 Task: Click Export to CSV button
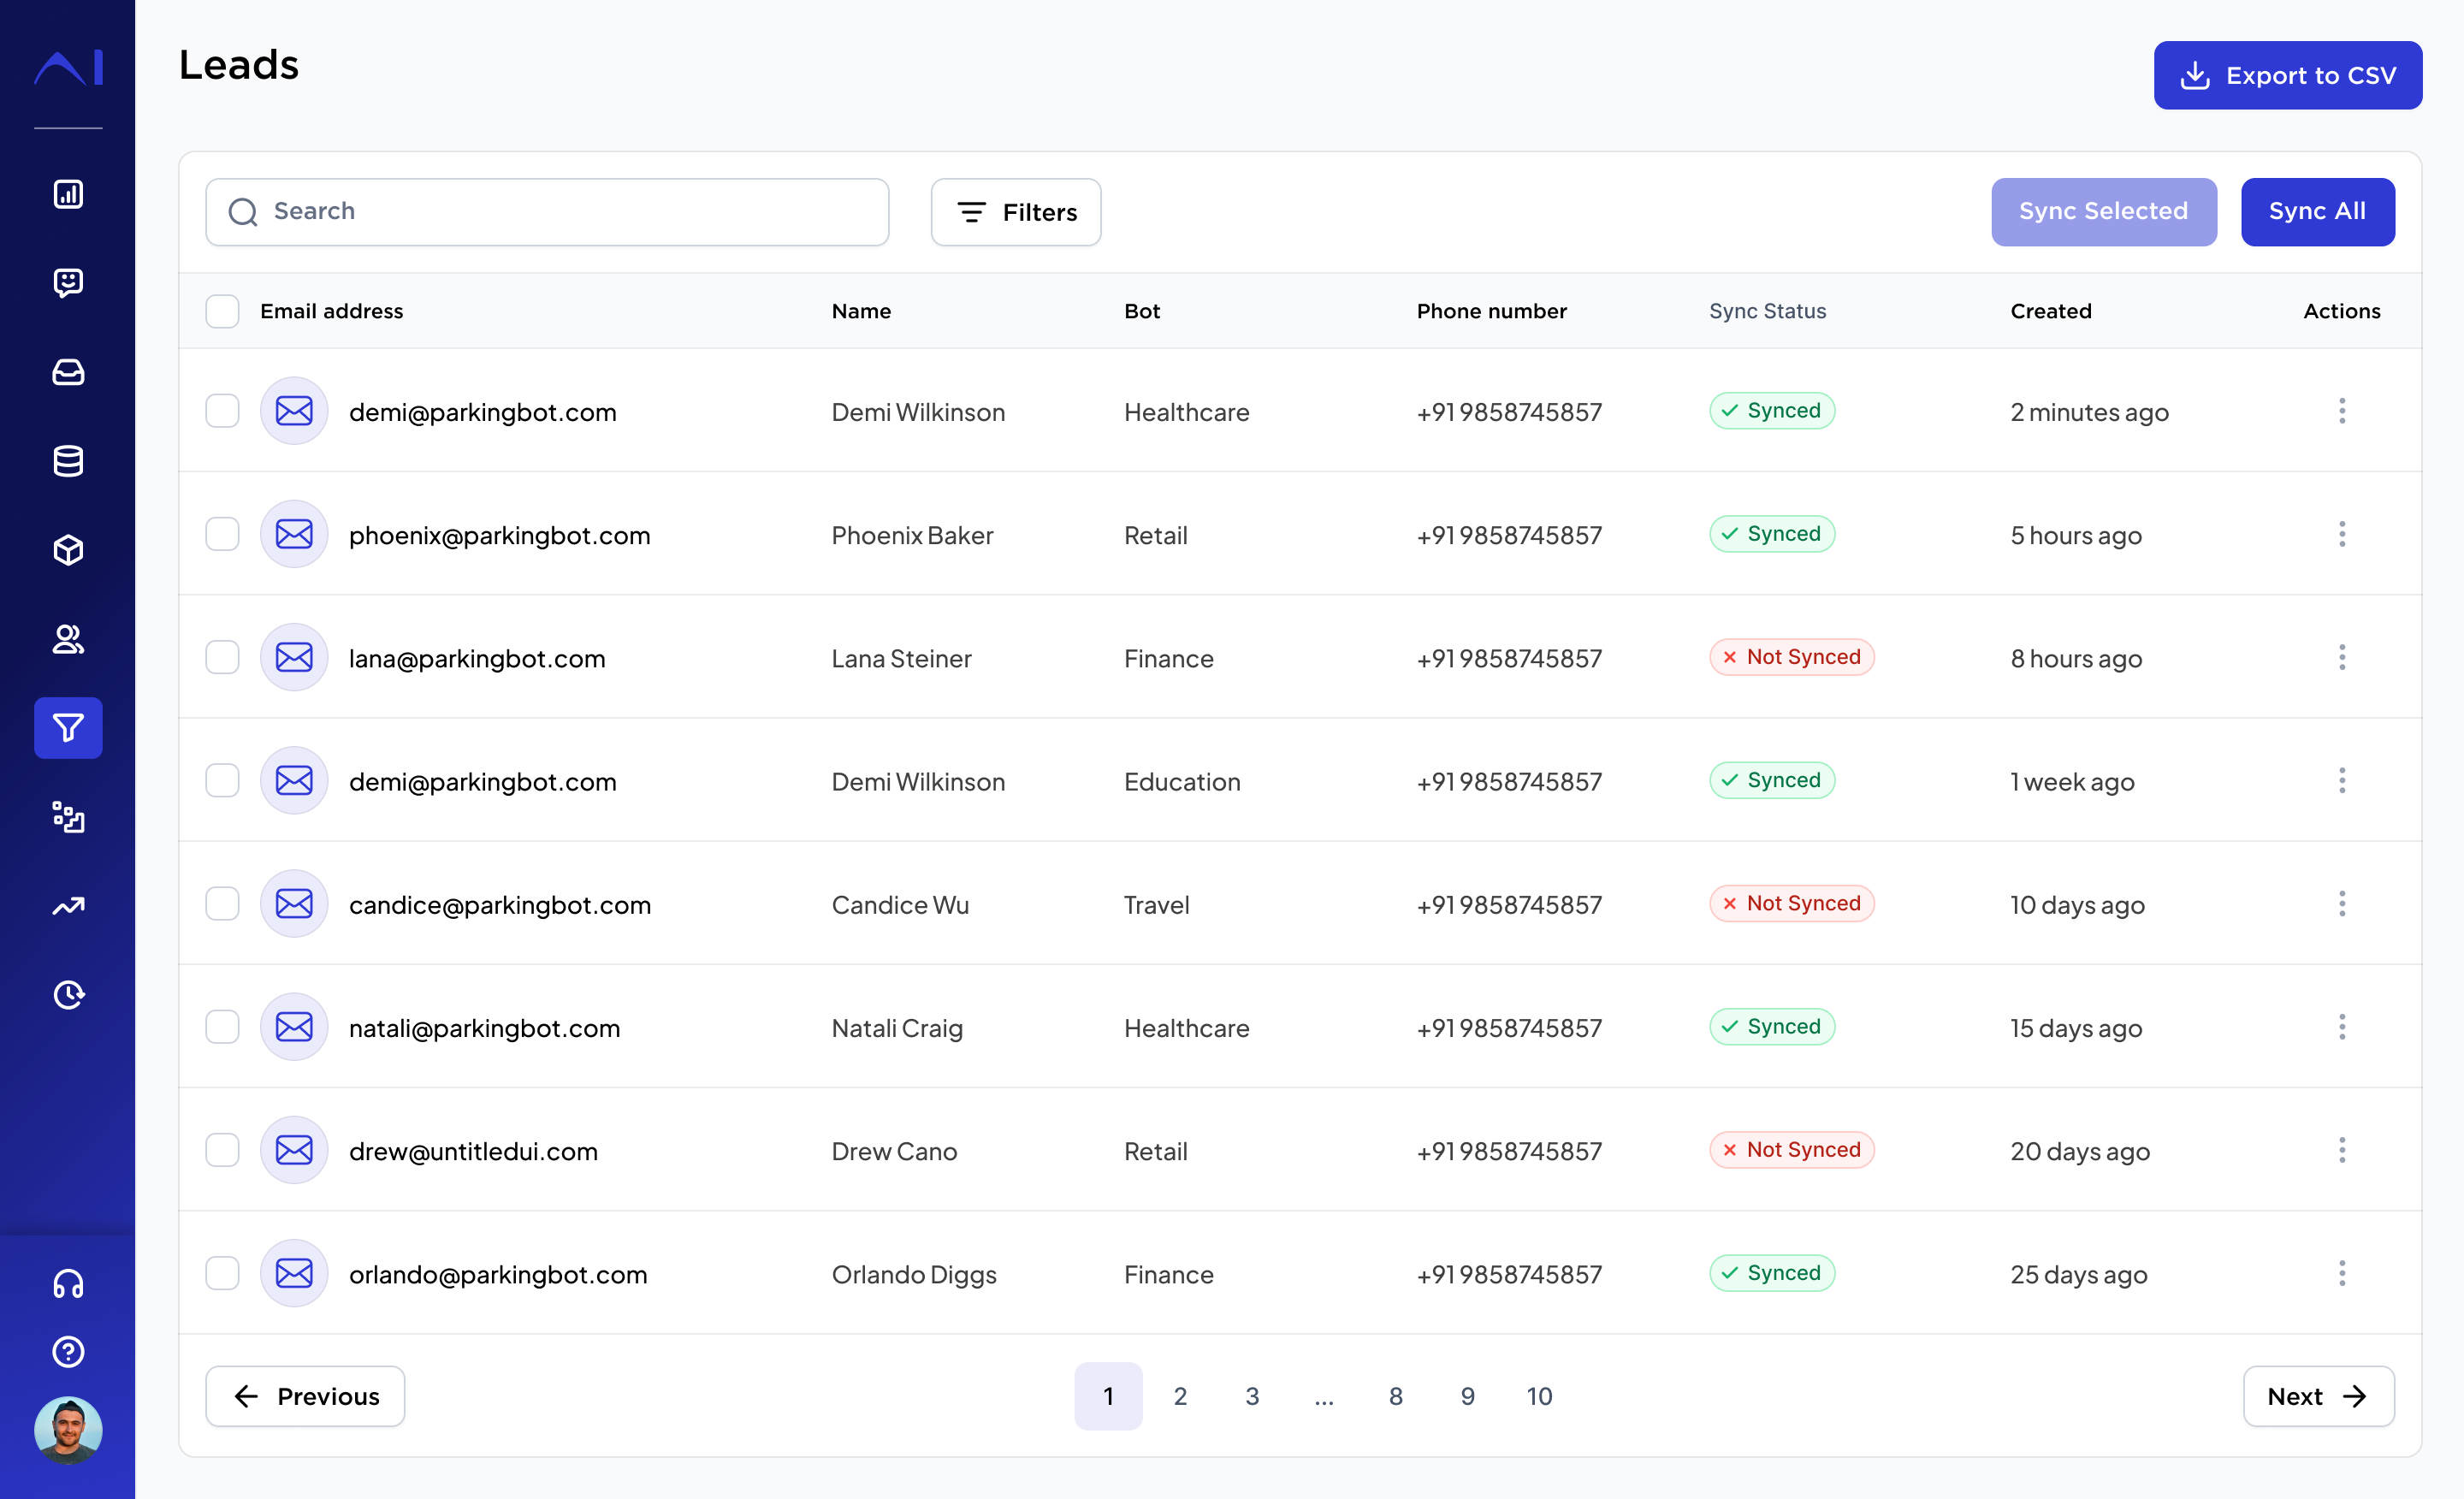click(x=2288, y=75)
